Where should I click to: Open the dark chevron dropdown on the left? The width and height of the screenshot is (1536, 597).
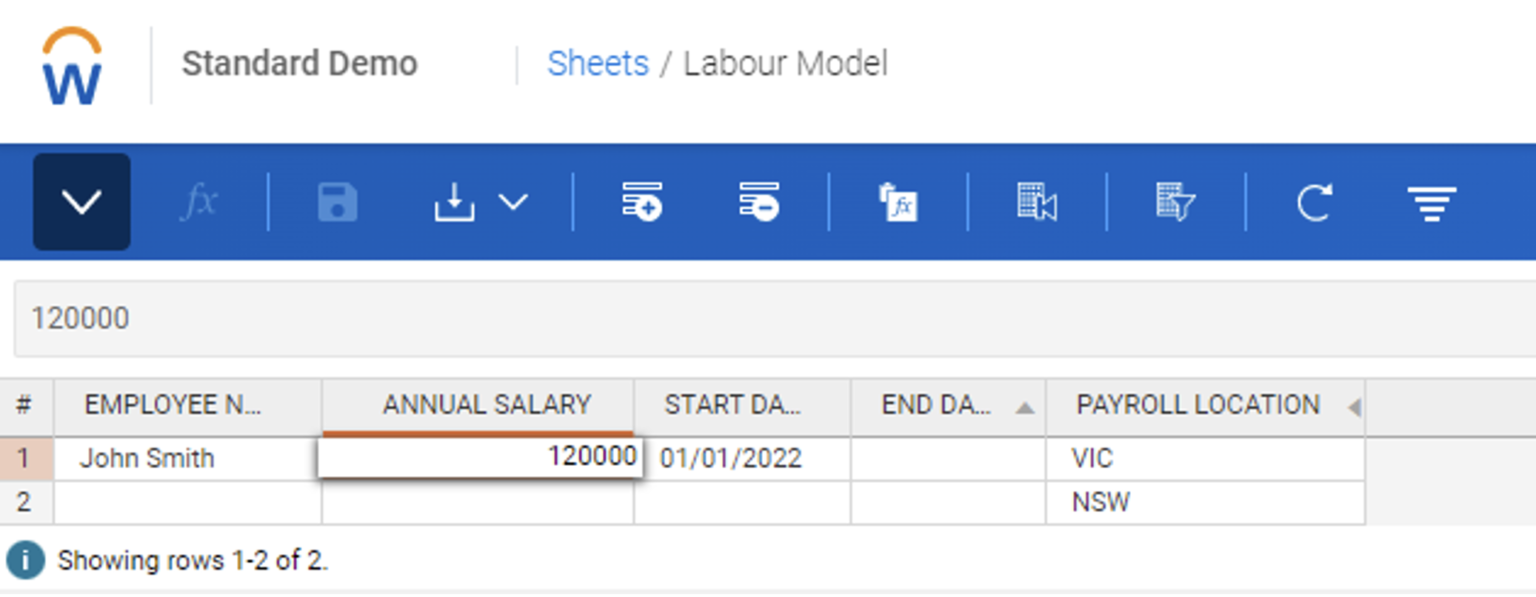coord(81,200)
